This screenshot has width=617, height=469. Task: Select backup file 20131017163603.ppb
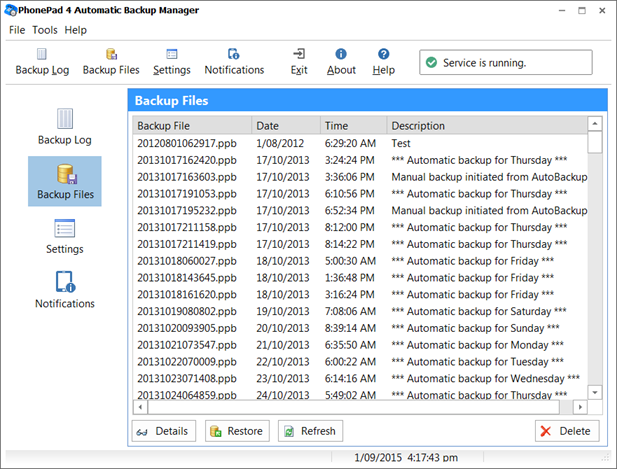187,177
